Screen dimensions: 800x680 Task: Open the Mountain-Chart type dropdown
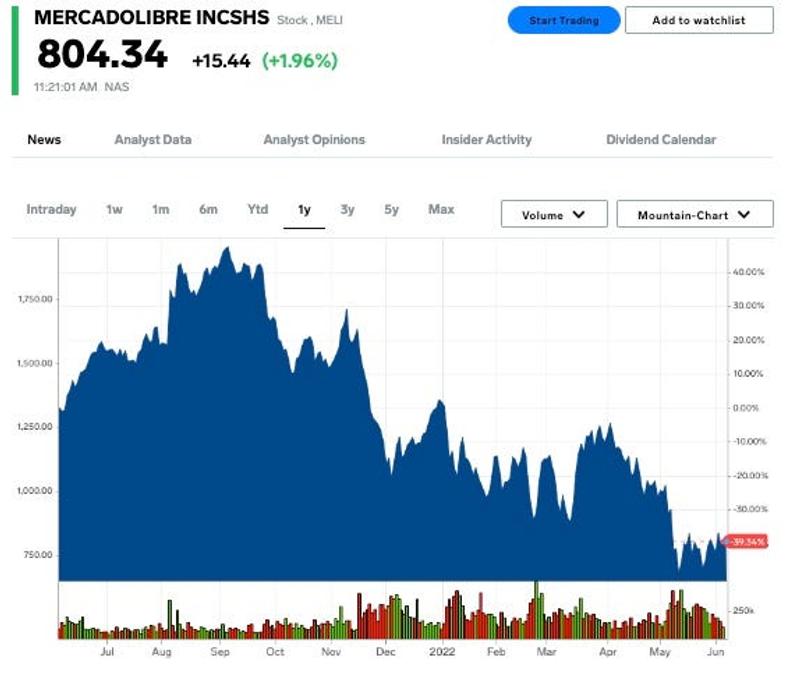[x=695, y=214]
